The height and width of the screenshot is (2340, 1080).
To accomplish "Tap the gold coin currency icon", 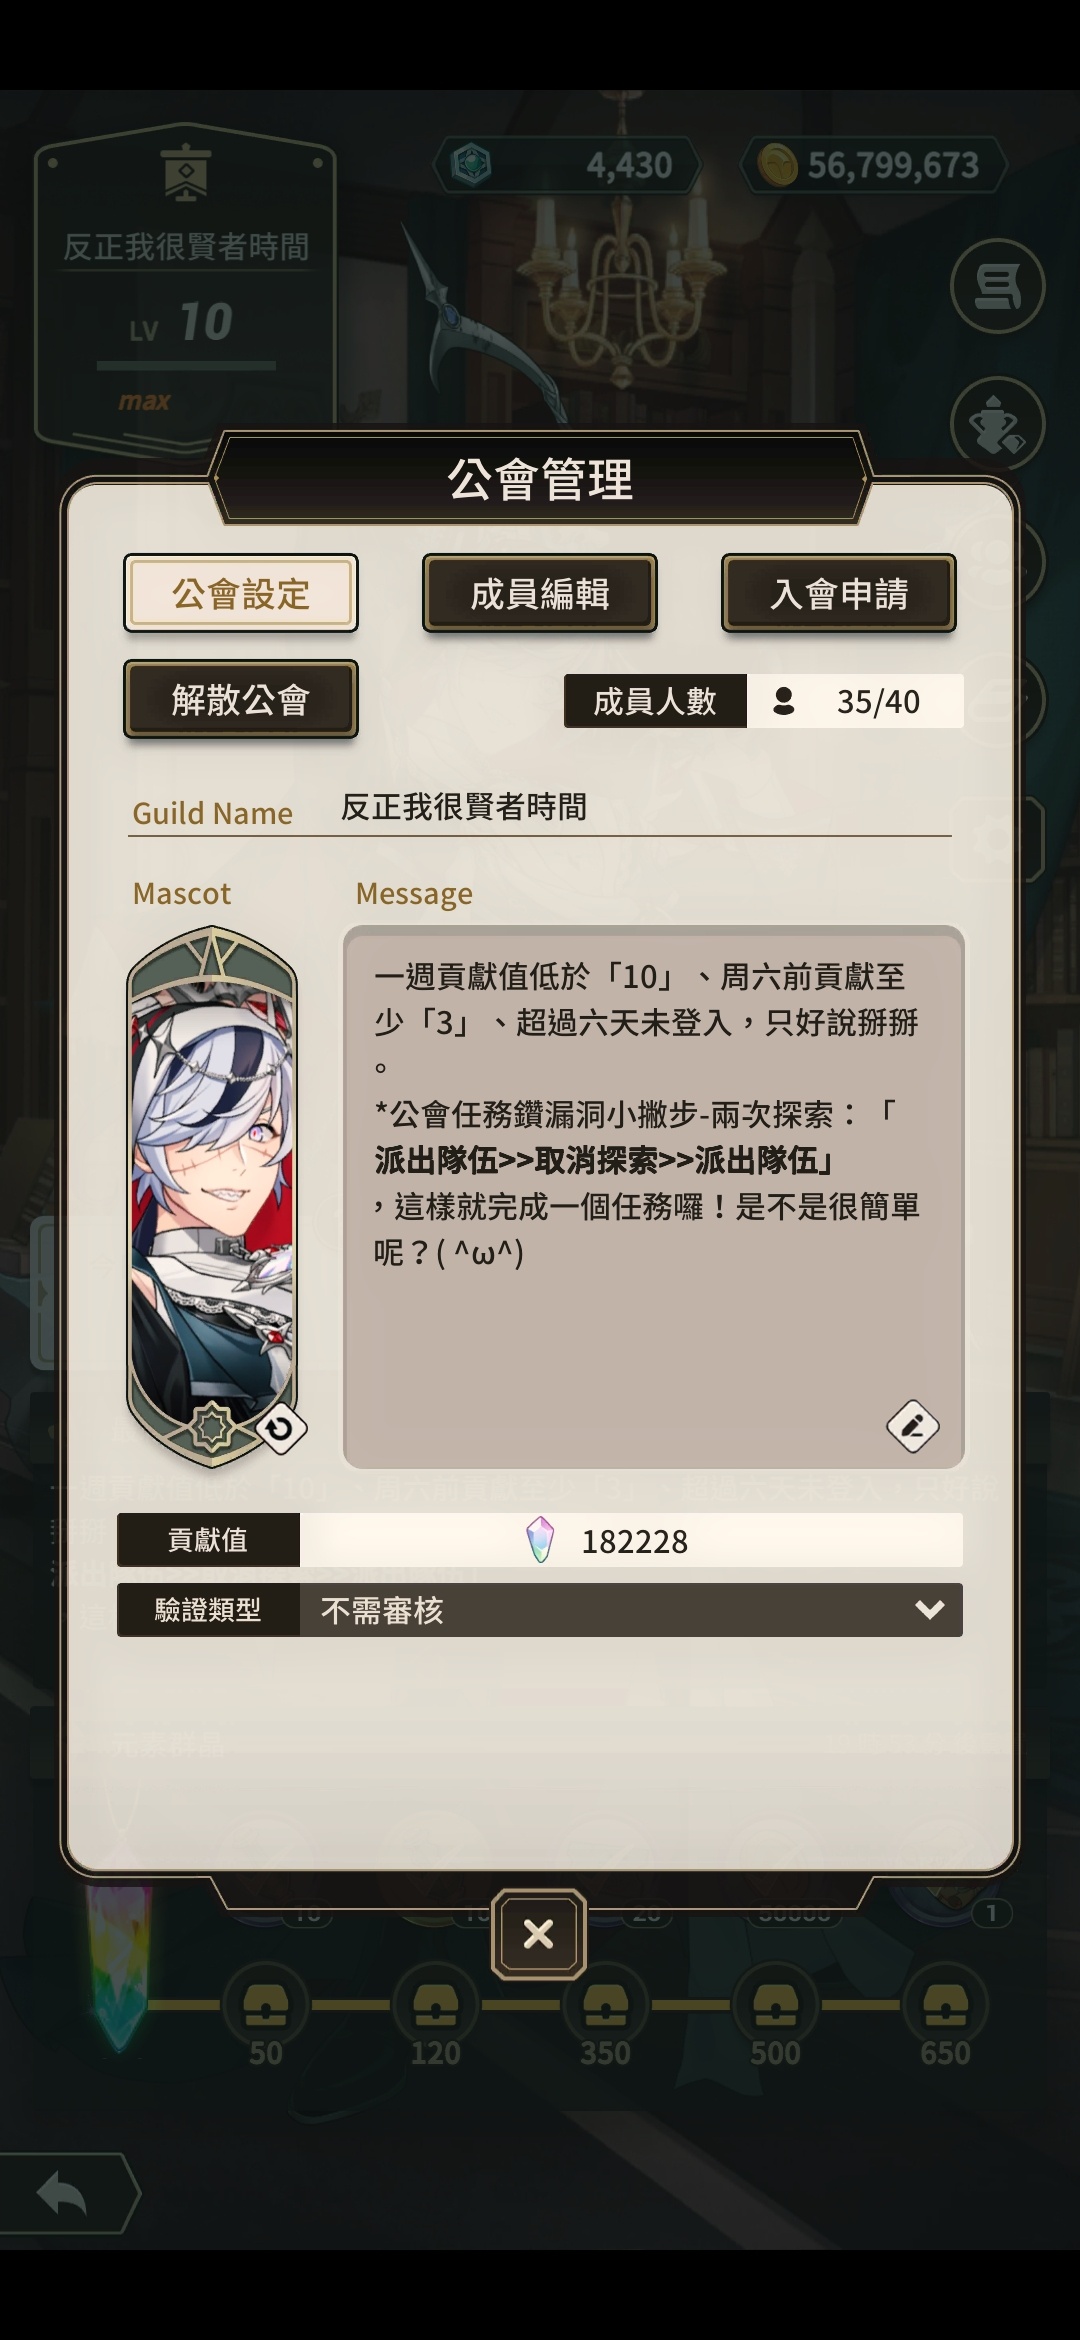I will click(776, 165).
